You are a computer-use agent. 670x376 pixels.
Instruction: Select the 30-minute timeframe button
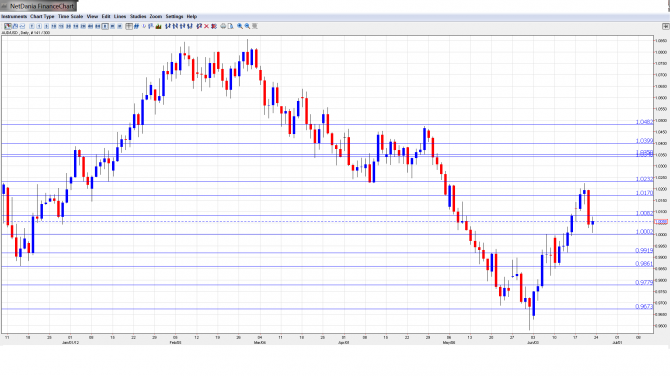(68, 26)
